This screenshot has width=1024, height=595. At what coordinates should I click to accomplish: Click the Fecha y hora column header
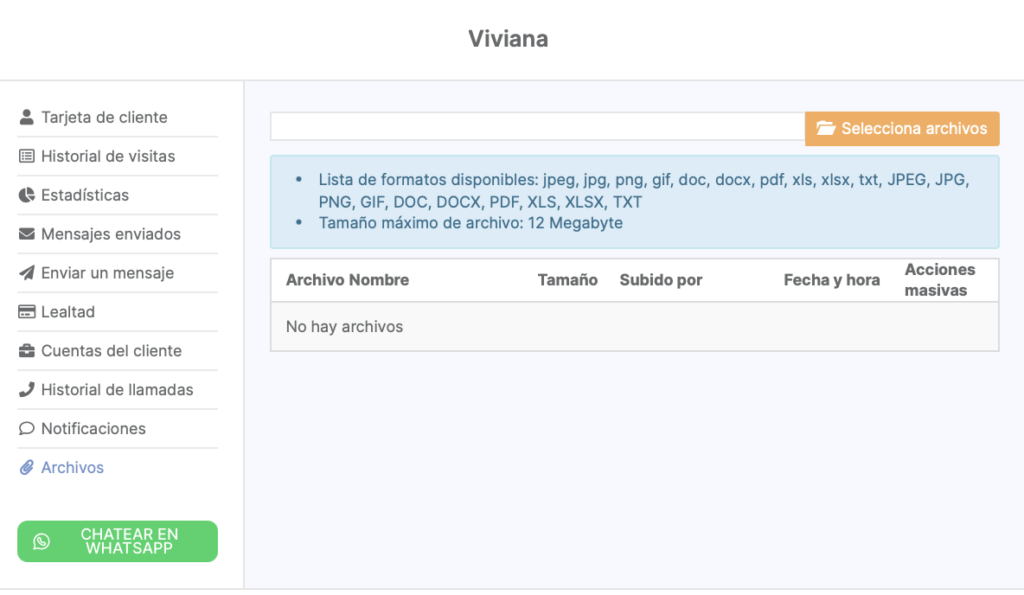[x=831, y=280]
